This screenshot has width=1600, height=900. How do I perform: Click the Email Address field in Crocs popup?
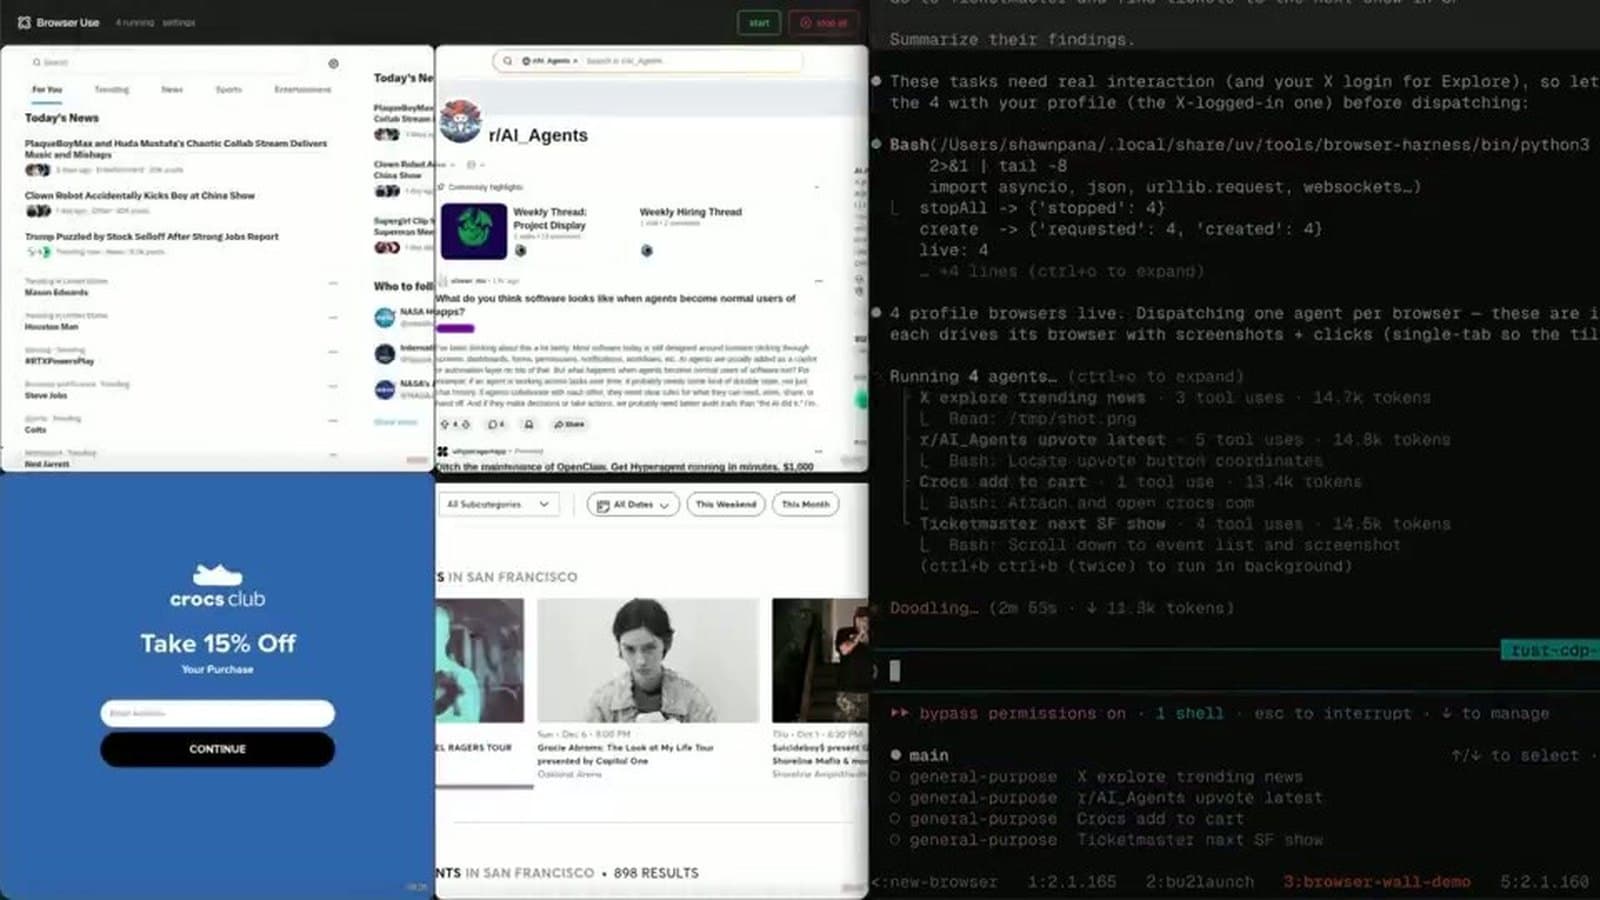pyautogui.click(x=217, y=713)
